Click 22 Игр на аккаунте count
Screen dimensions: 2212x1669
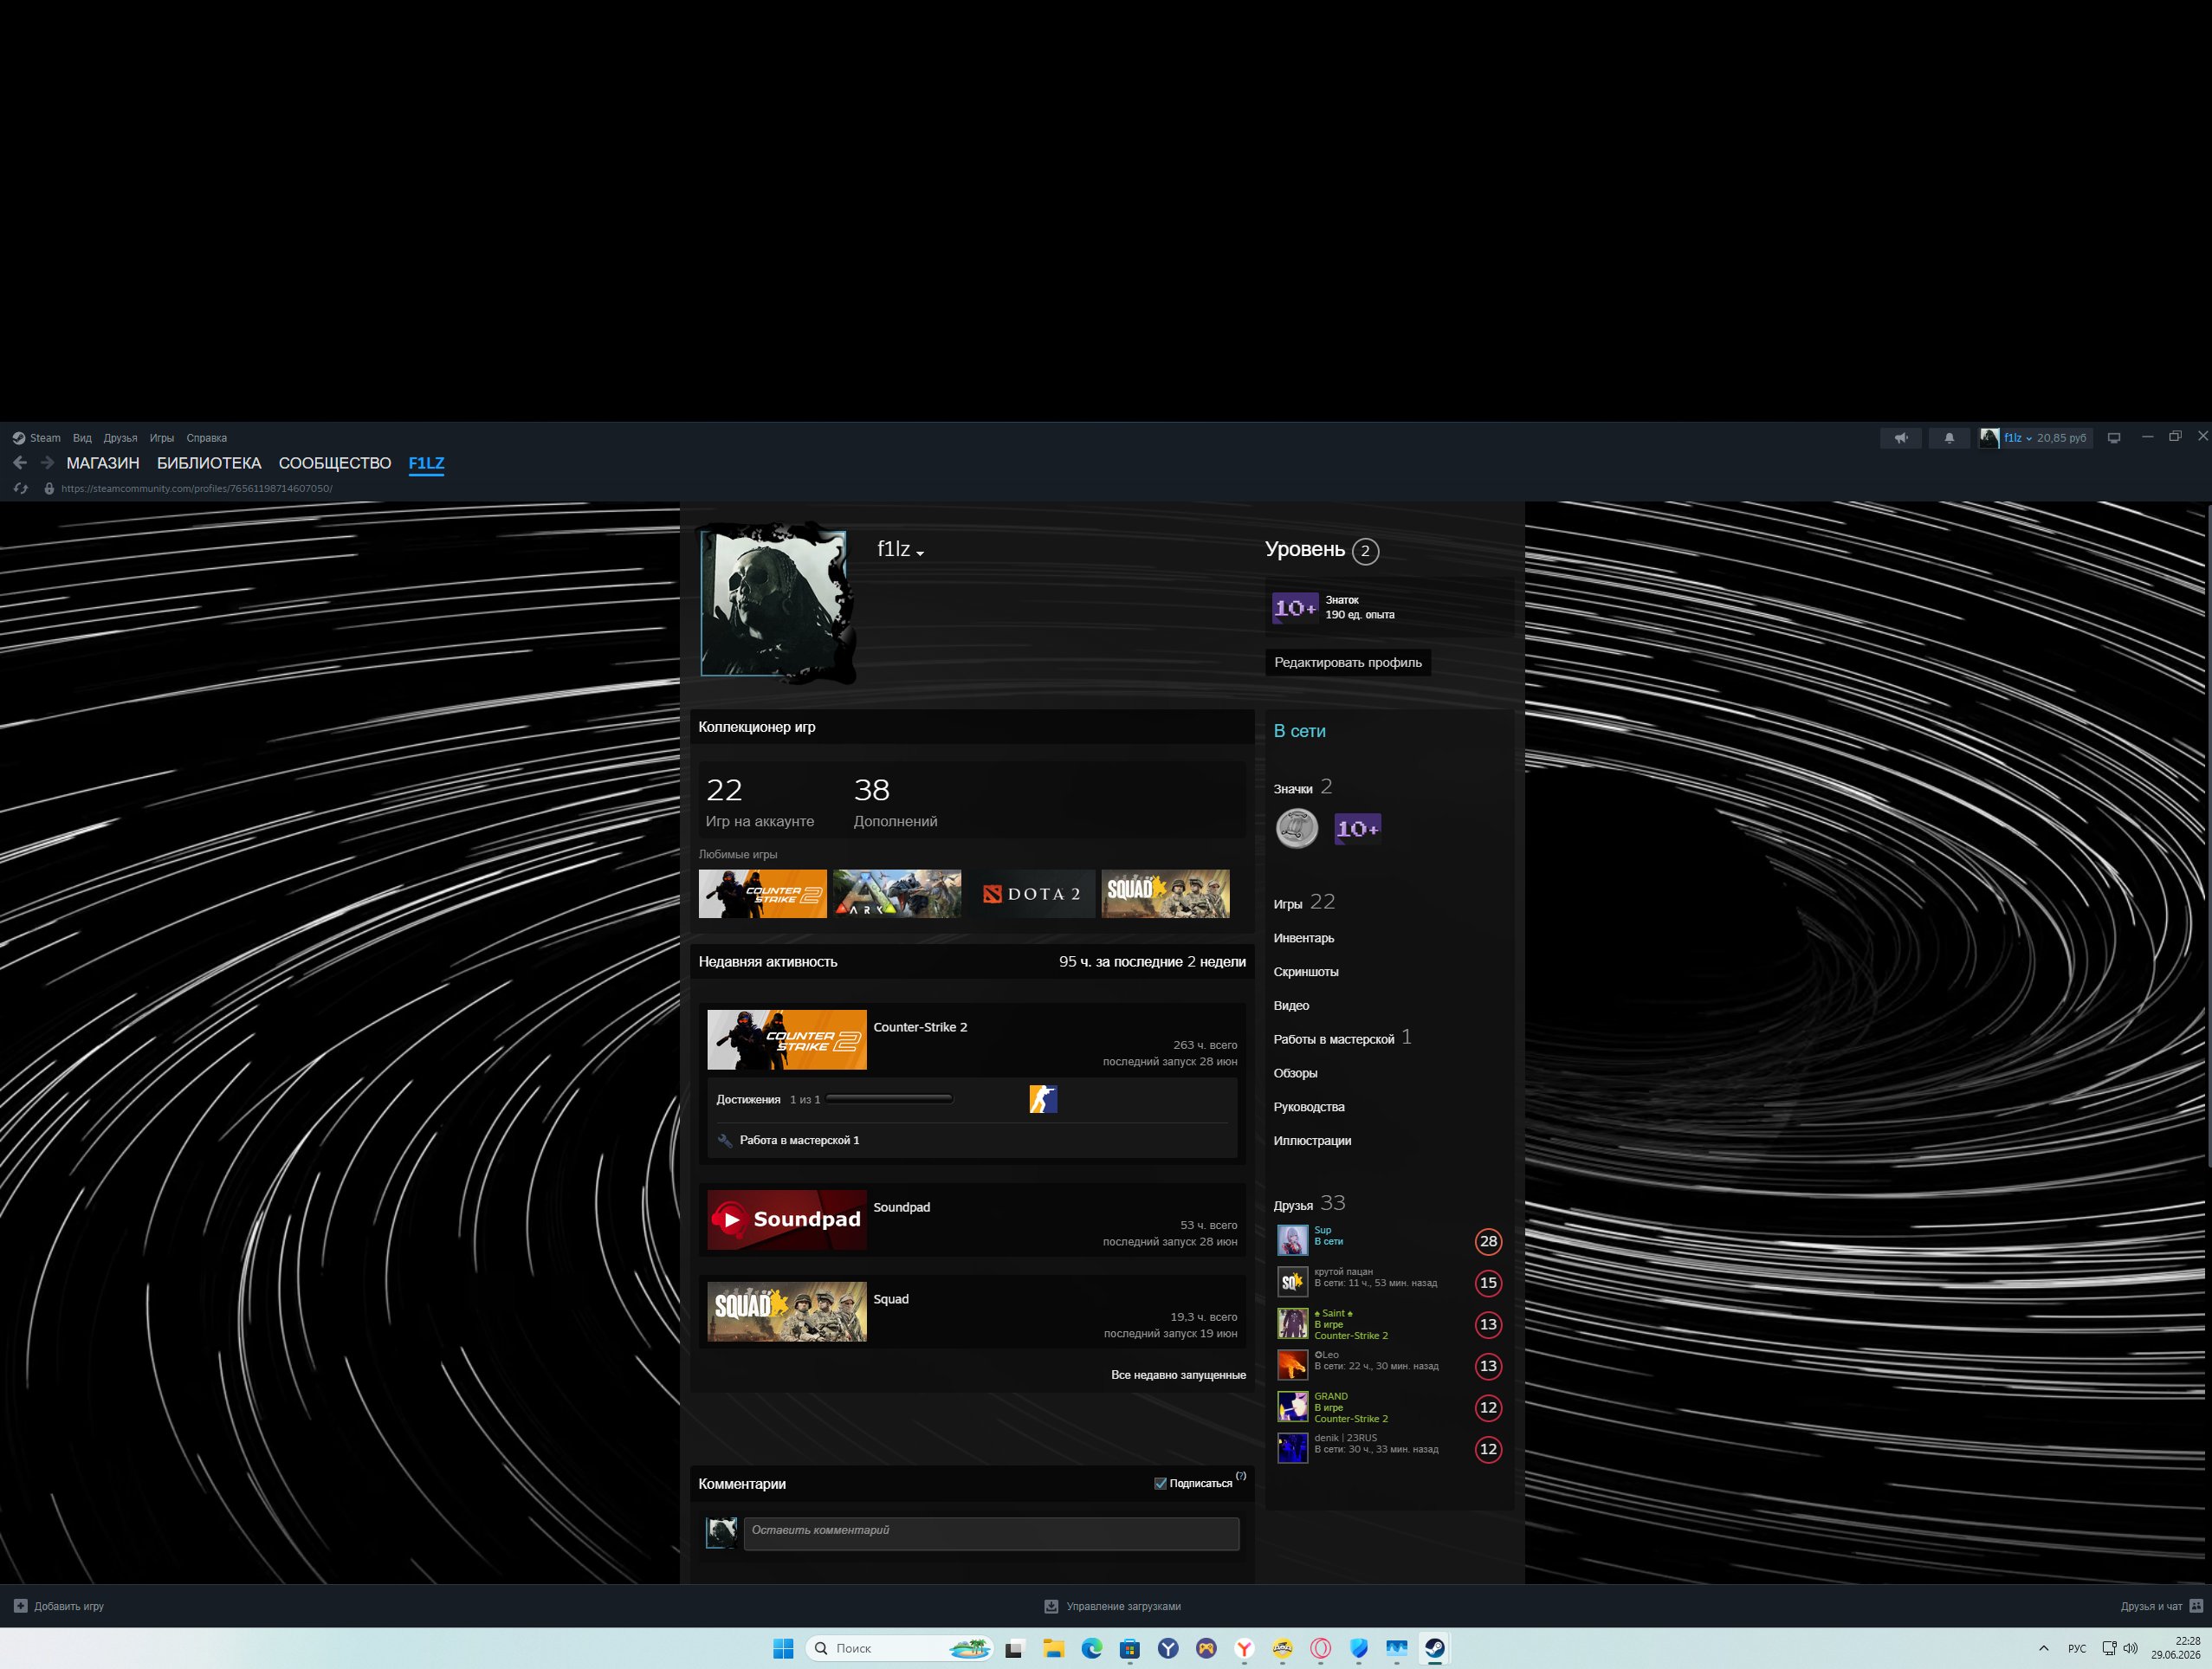(x=760, y=802)
